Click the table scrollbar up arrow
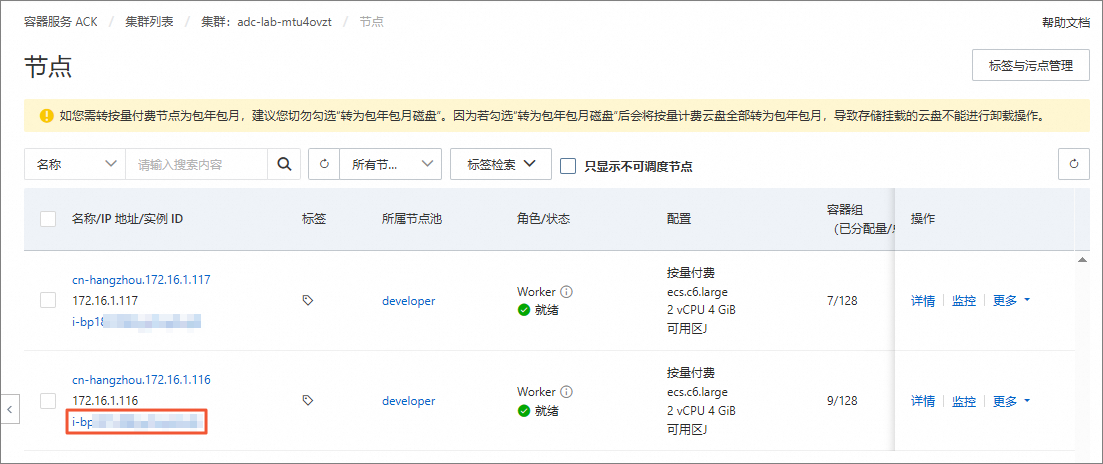The width and height of the screenshot is (1103, 464). click(1082, 260)
